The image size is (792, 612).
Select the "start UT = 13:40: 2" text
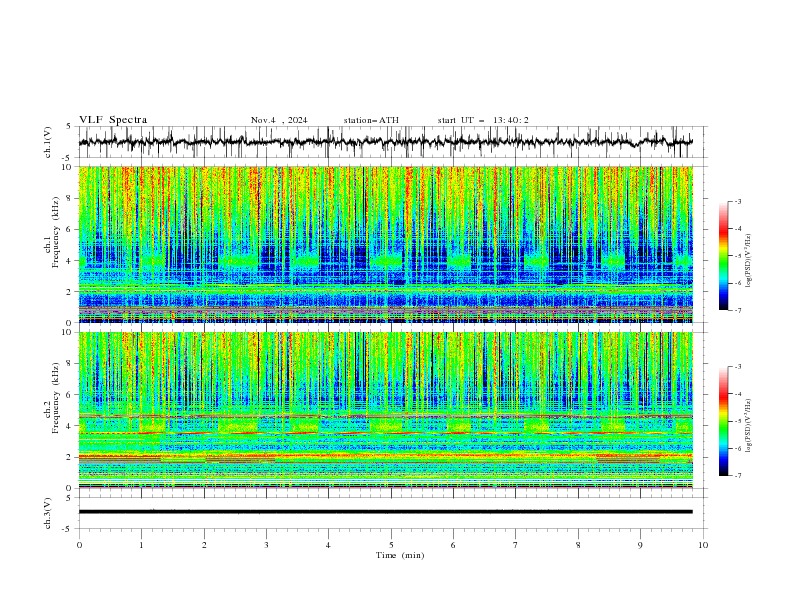483,120
